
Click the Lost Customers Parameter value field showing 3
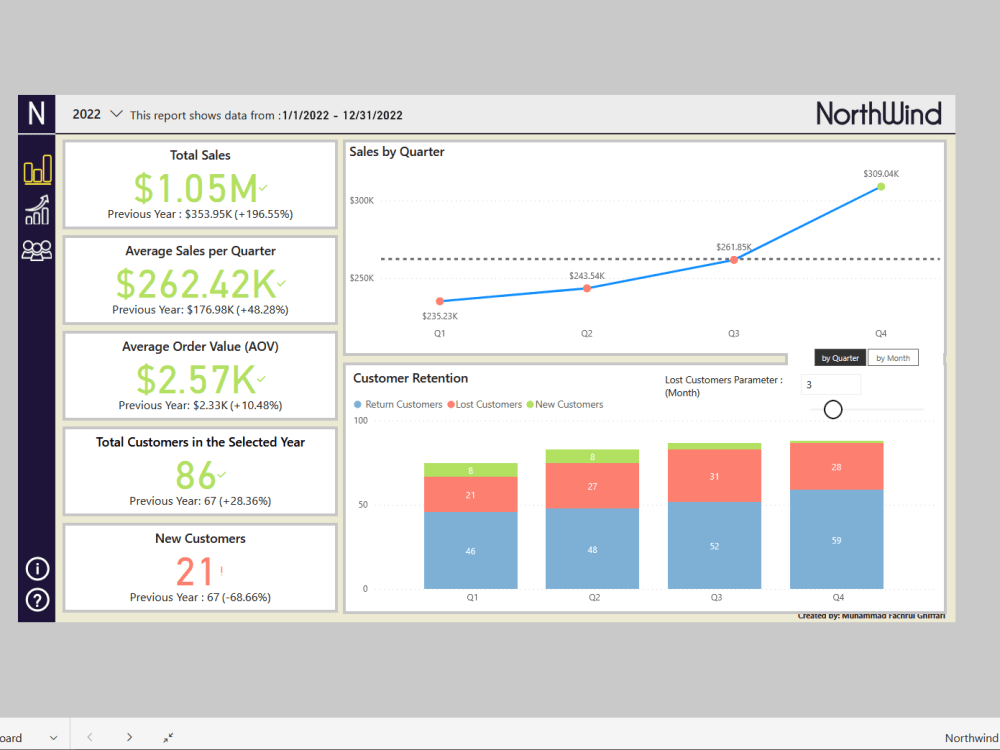(x=831, y=383)
